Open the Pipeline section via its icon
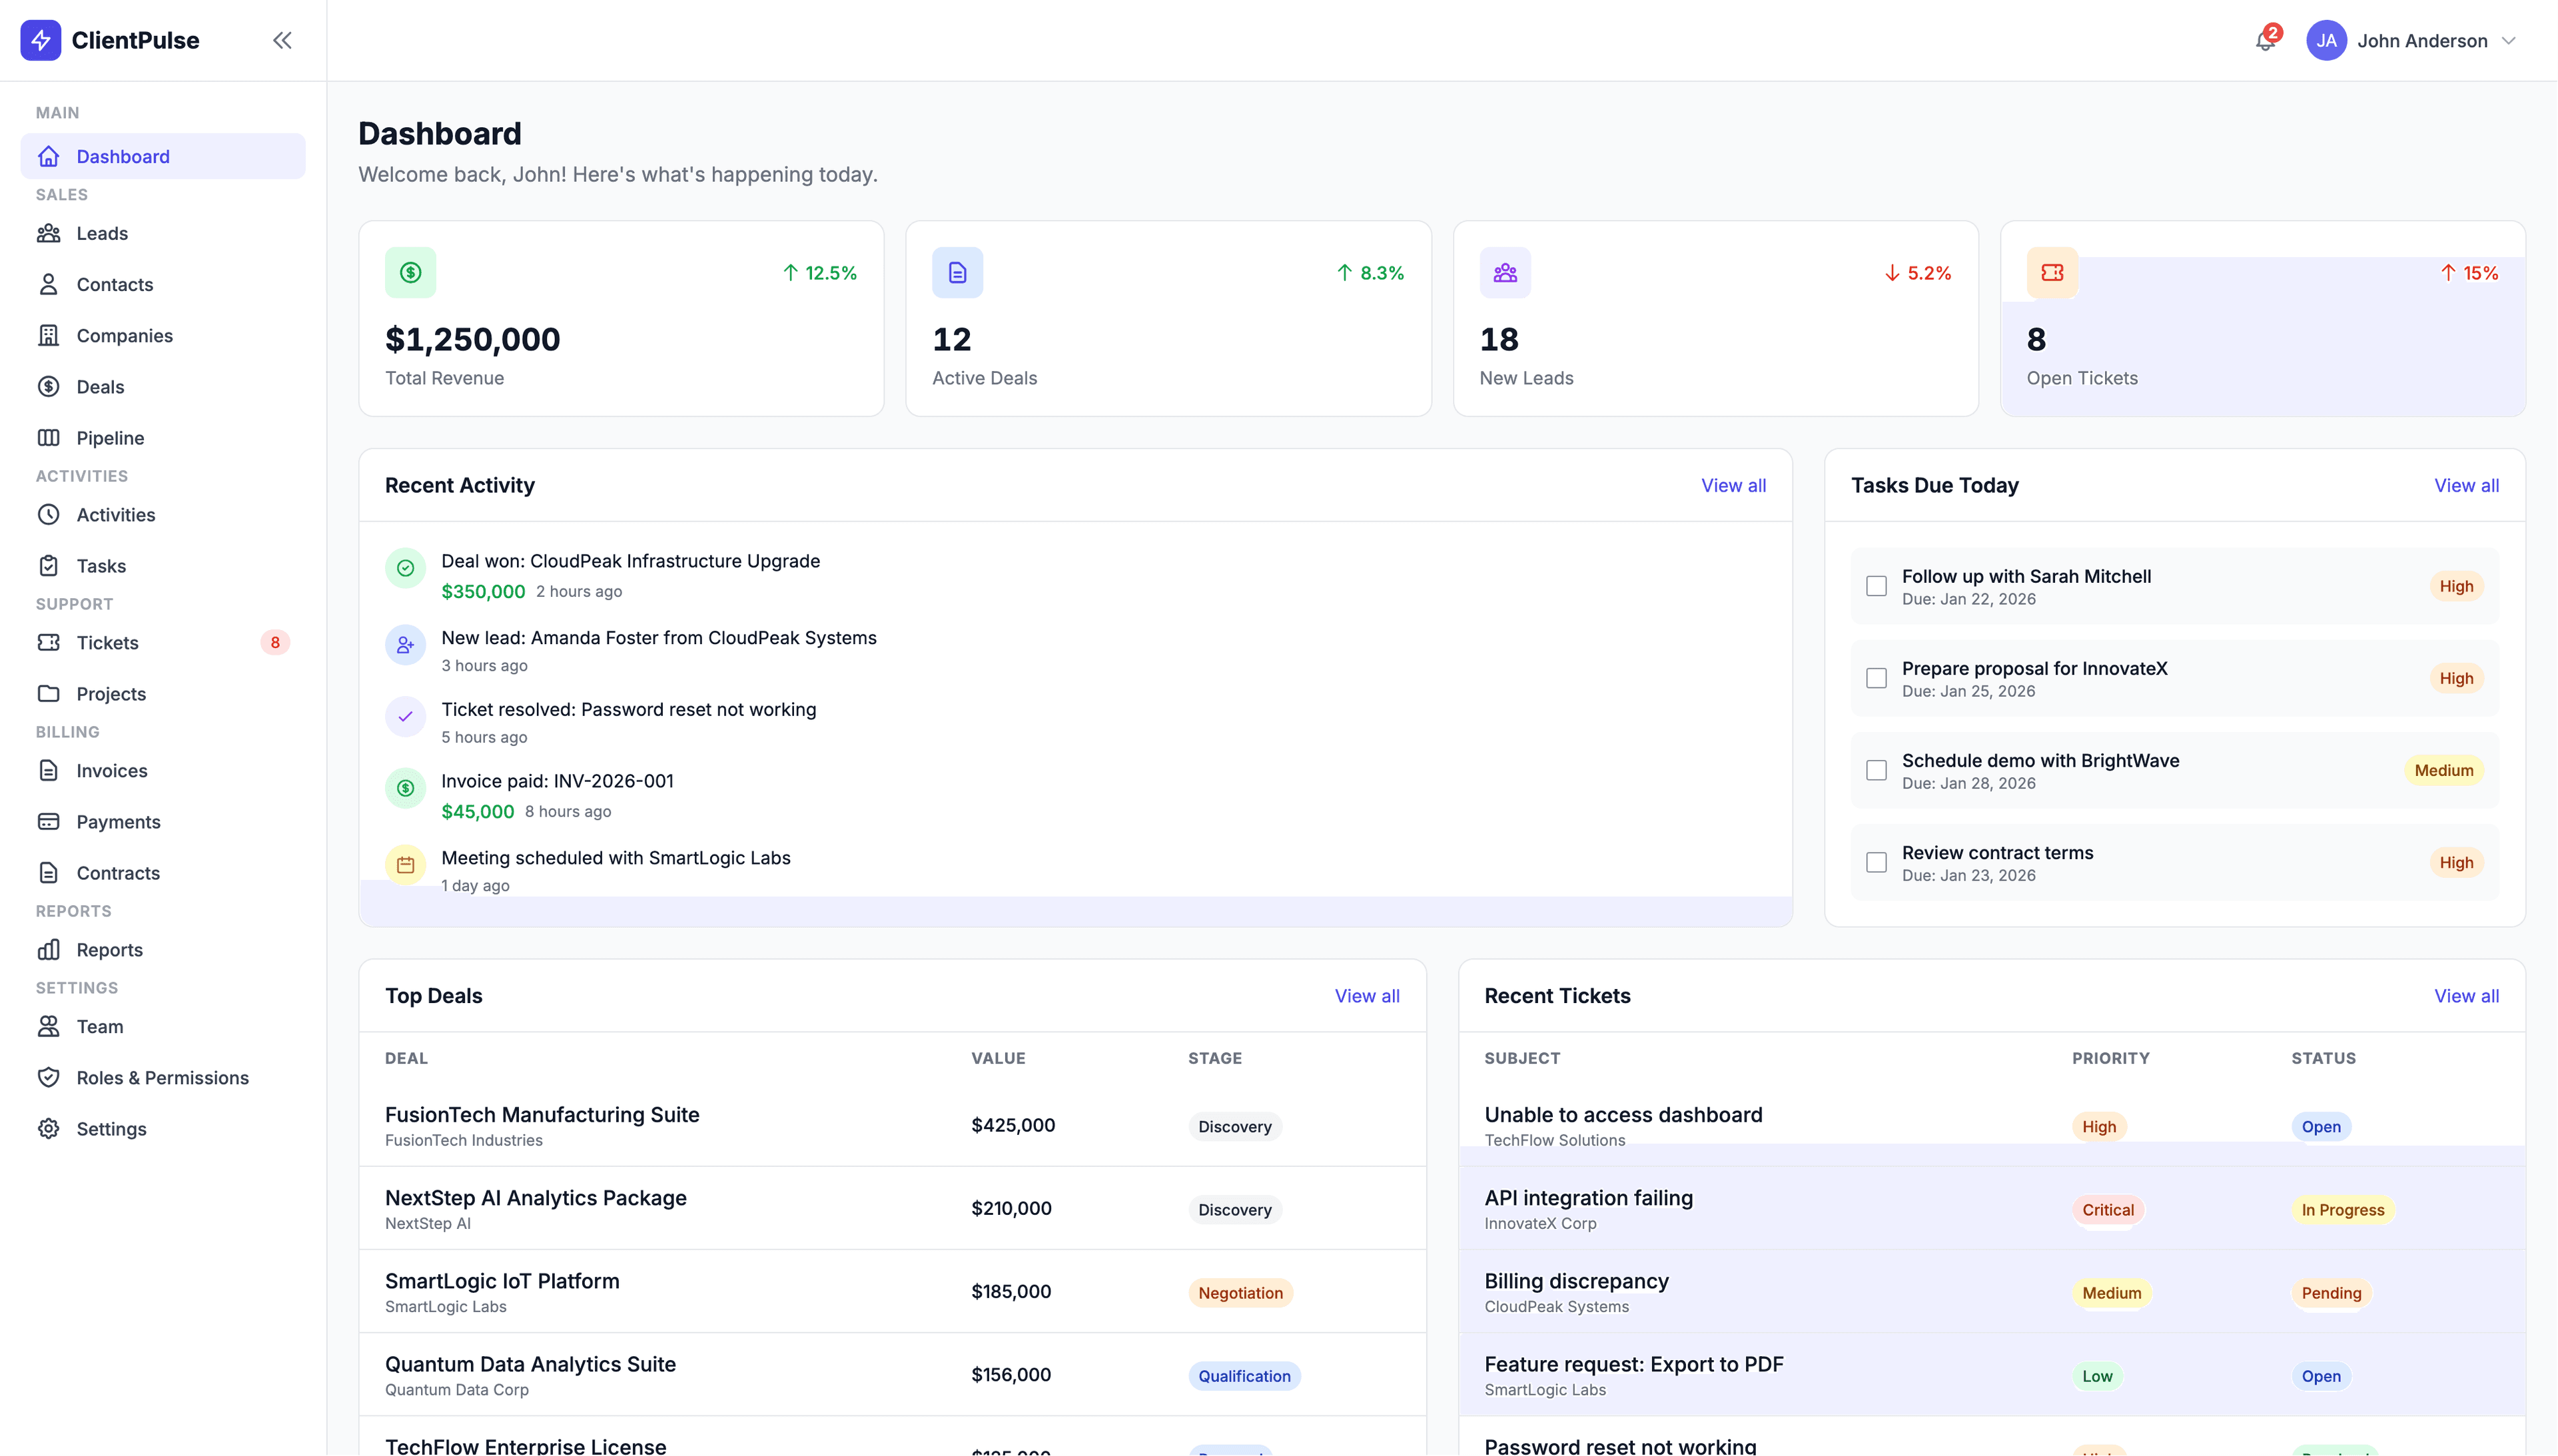 49,438
